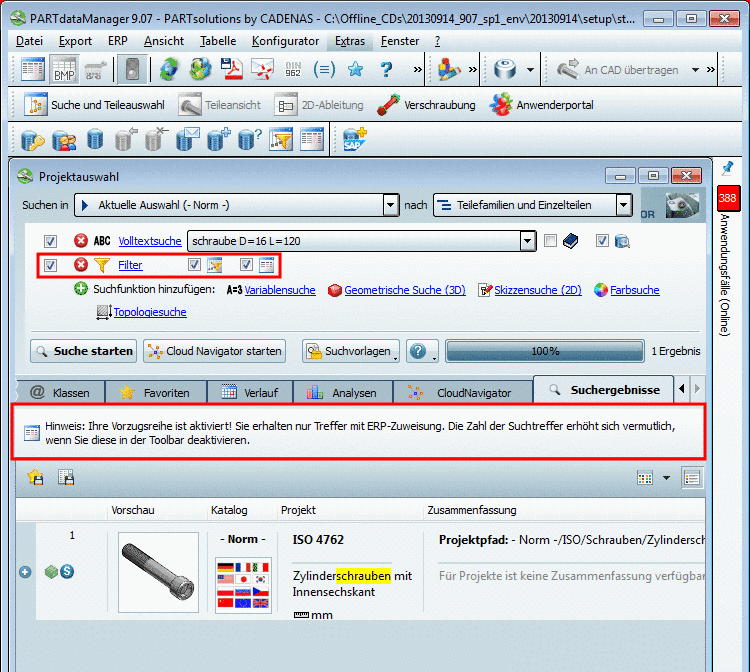This screenshot has width=750, height=672.
Task: Open the An CAD übertragen dropdown arrow
Action: tap(695, 70)
